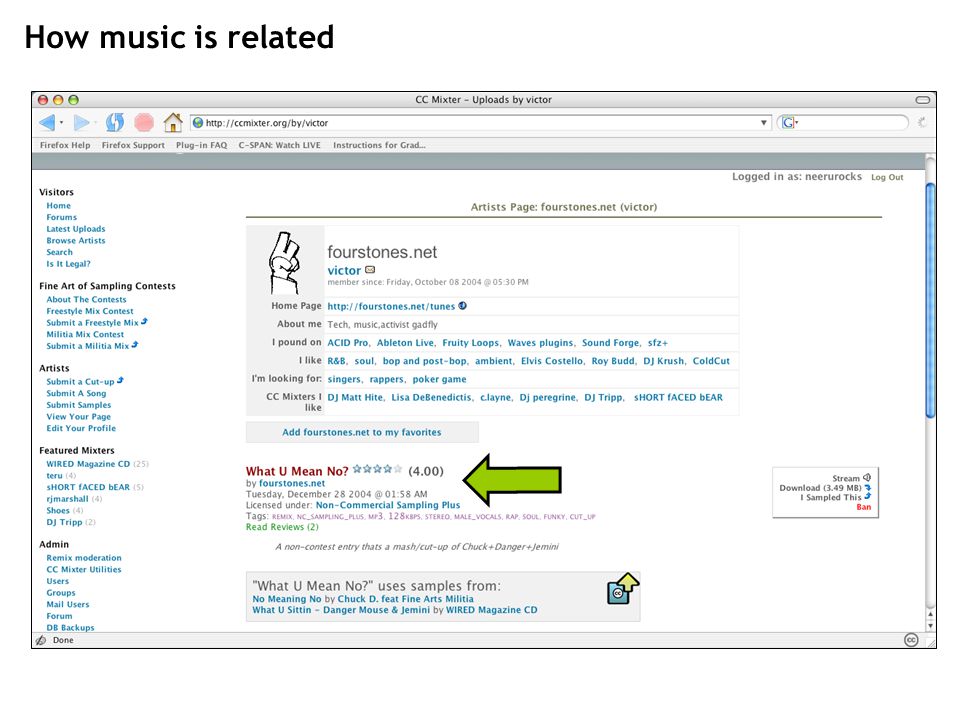The image size is (960, 720).
Task: Open Freestyle Mix Contest sidebar link
Action: coord(90,311)
